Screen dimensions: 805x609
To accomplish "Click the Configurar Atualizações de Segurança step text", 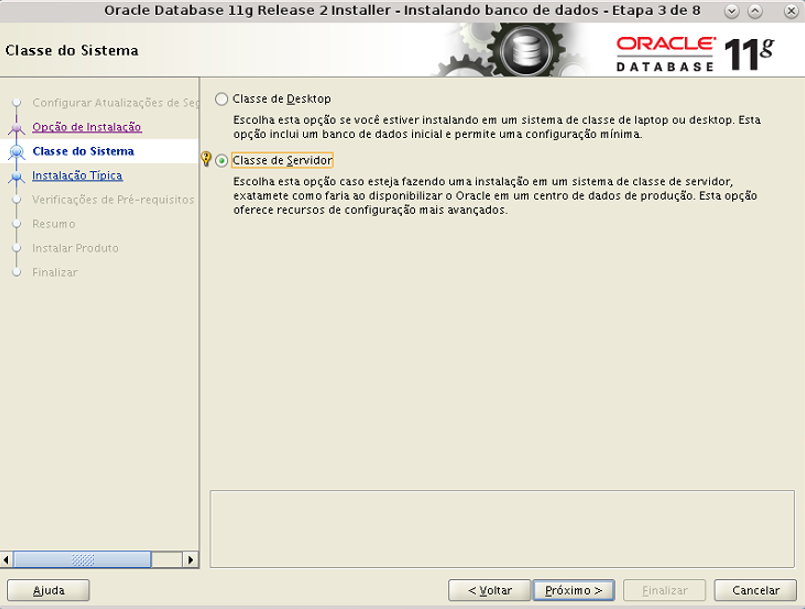I will click(x=115, y=103).
